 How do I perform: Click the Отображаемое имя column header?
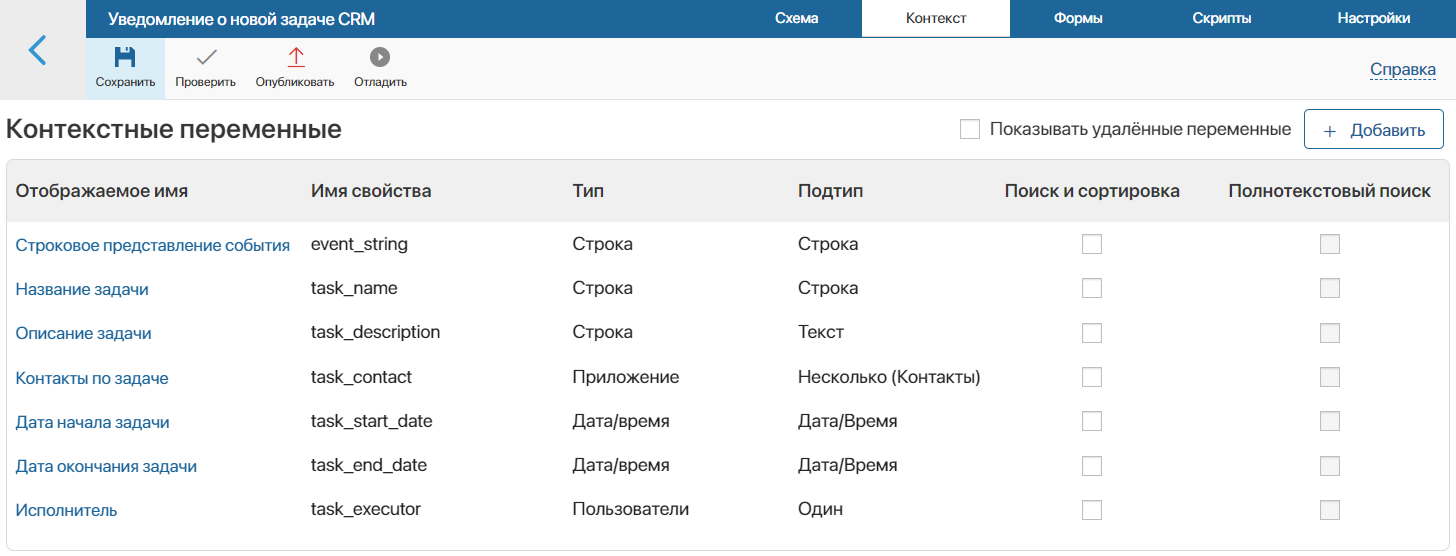click(102, 191)
